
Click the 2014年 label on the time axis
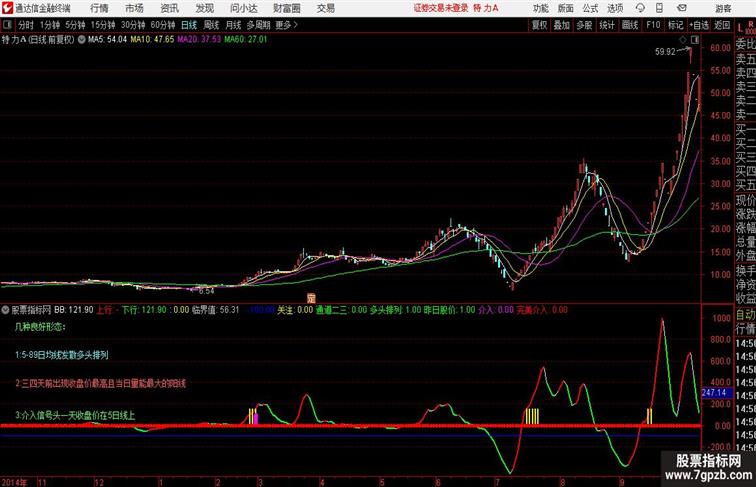[14, 482]
